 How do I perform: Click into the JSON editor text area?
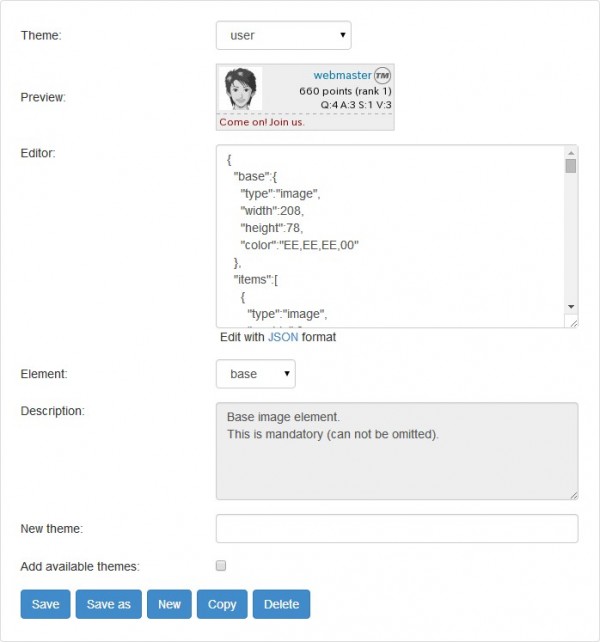[390, 235]
